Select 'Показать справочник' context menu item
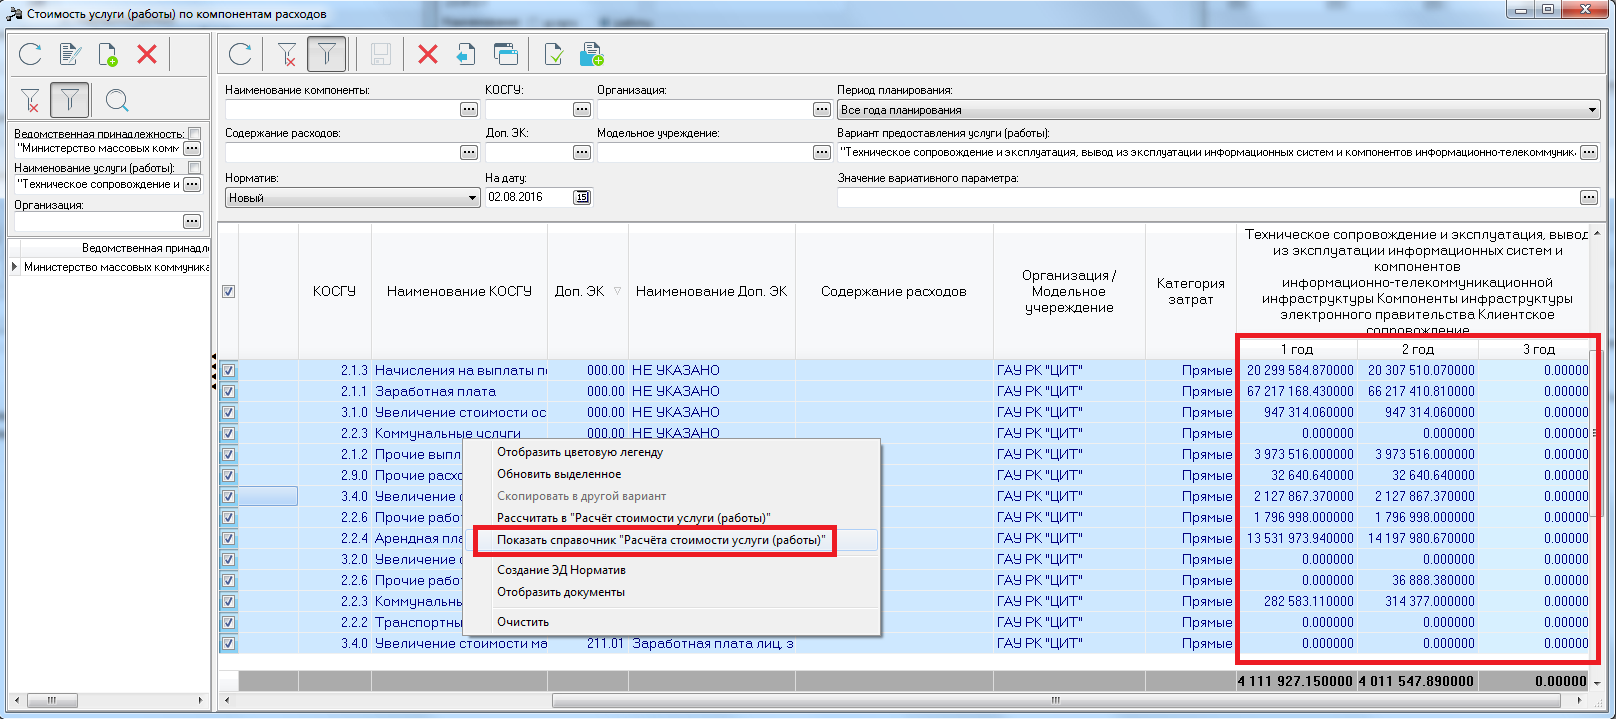Image resolution: width=1616 pixels, height=719 pixels. (x=661, y=540)
